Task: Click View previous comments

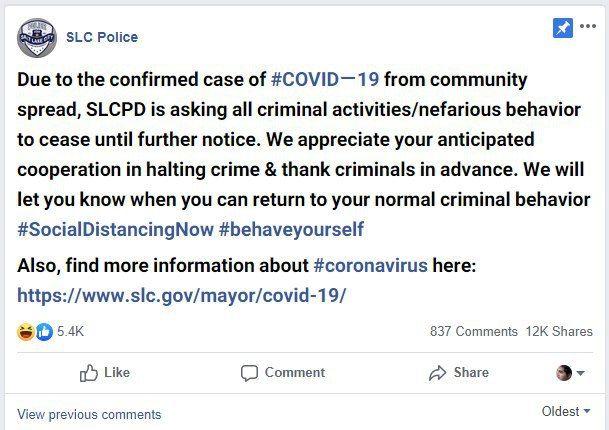Action: point(89,414)
